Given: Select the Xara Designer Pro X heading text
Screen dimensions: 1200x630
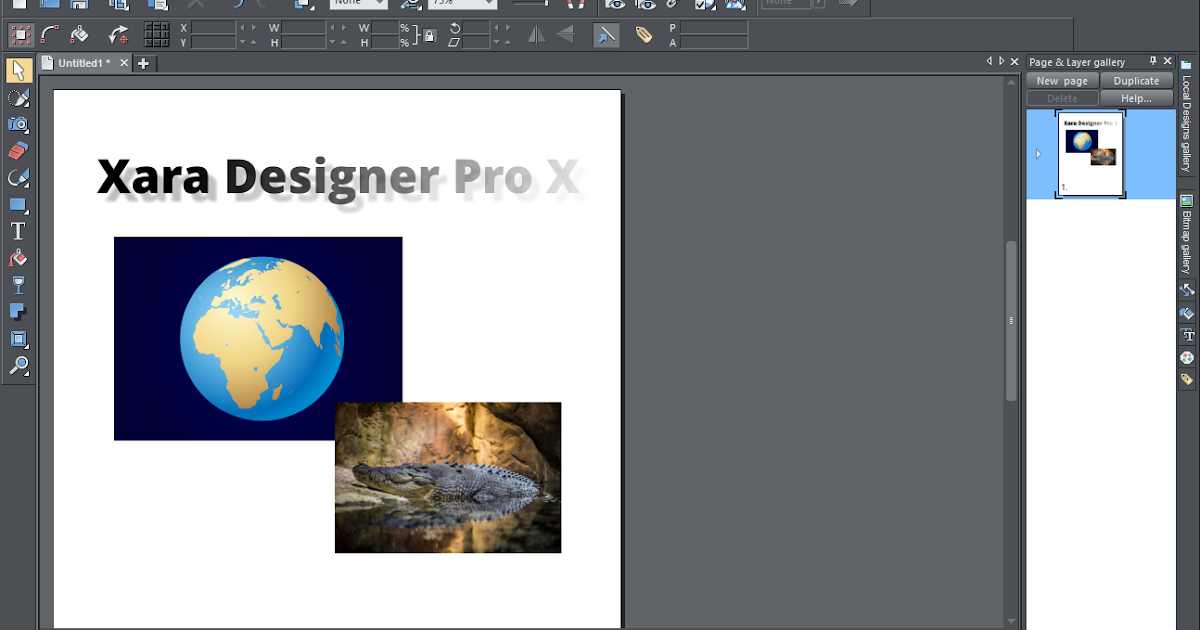Looking at the screenshot, I should (338, 177).
